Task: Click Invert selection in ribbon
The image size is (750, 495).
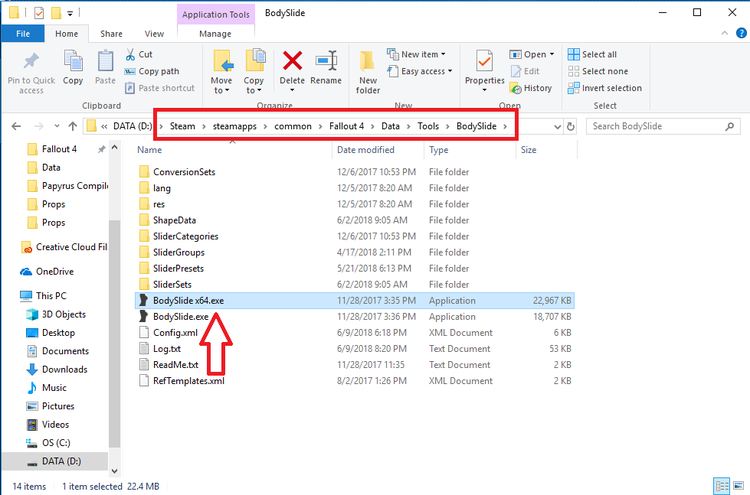Action: (x=605, y=88)
